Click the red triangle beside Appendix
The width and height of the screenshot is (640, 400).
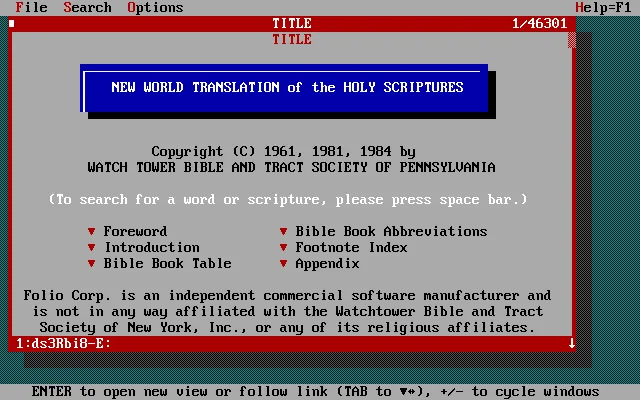click(x=283, y=263)
